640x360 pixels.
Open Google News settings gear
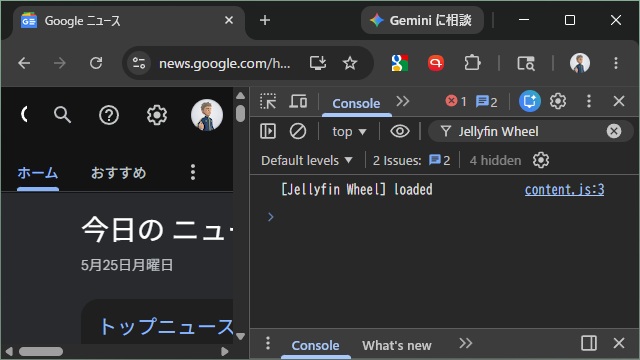(157, 115)
